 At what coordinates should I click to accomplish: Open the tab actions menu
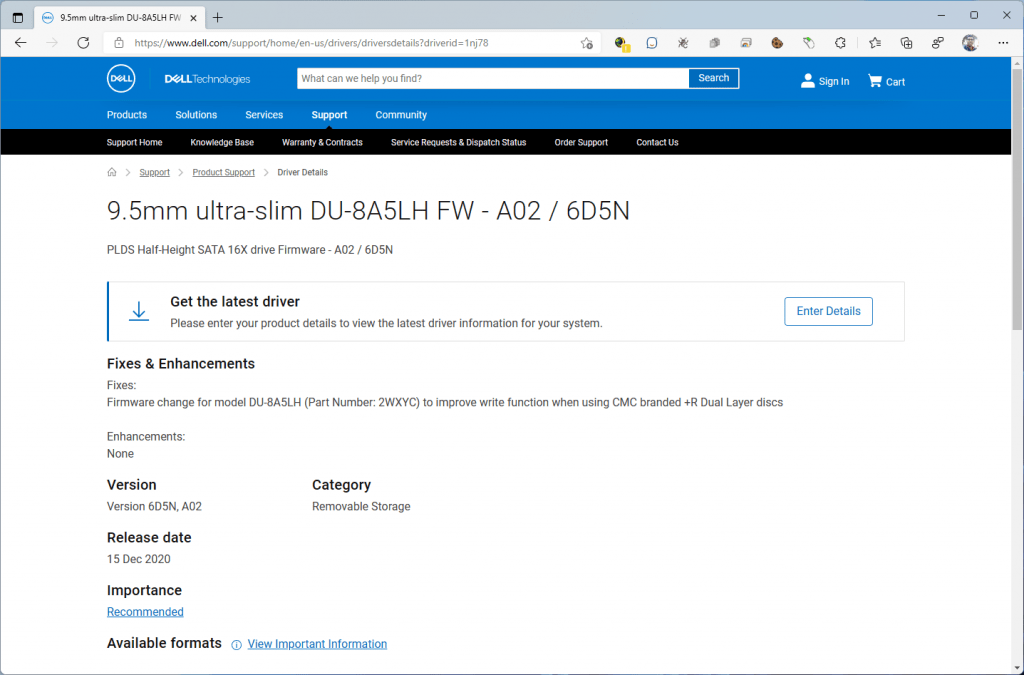(17, 17)
